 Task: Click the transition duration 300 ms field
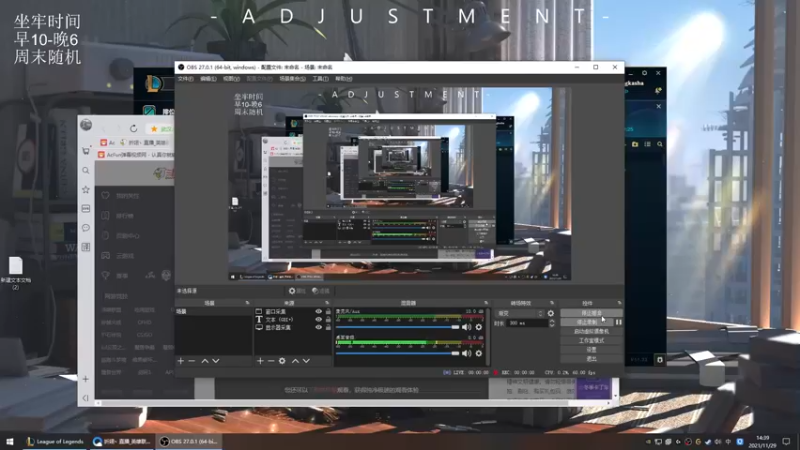click(527, 323)
